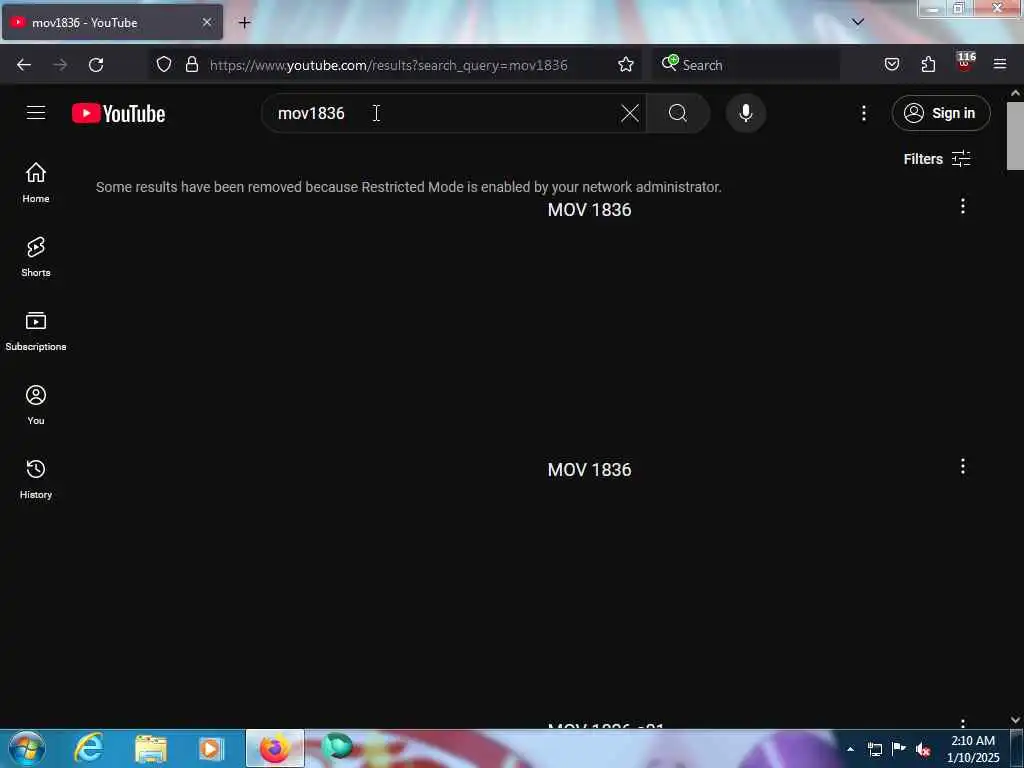Screen dimensions: 1024x768
Task: Open the Firefox application menu
Action: (1000, 65)
